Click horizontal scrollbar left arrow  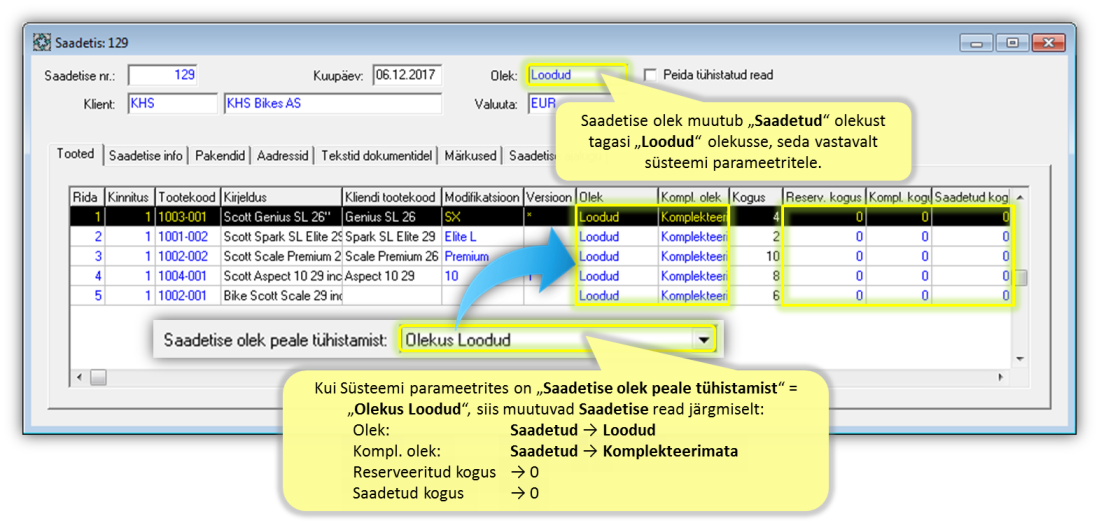tap(79, 378)
